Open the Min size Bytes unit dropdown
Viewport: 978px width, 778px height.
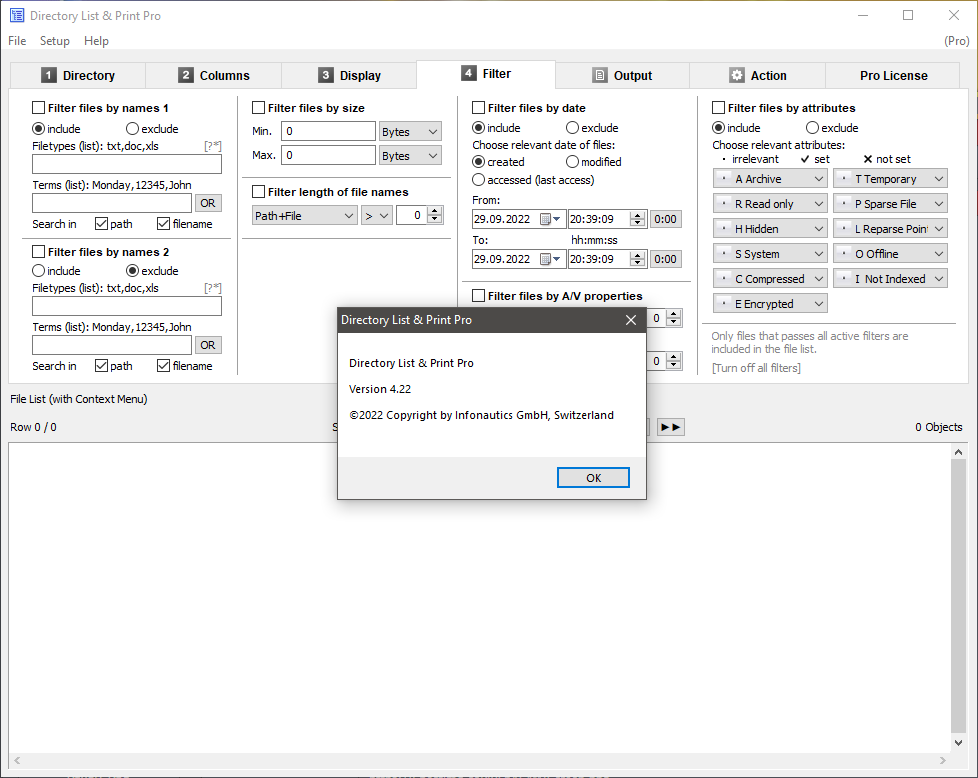coord(410,132)
